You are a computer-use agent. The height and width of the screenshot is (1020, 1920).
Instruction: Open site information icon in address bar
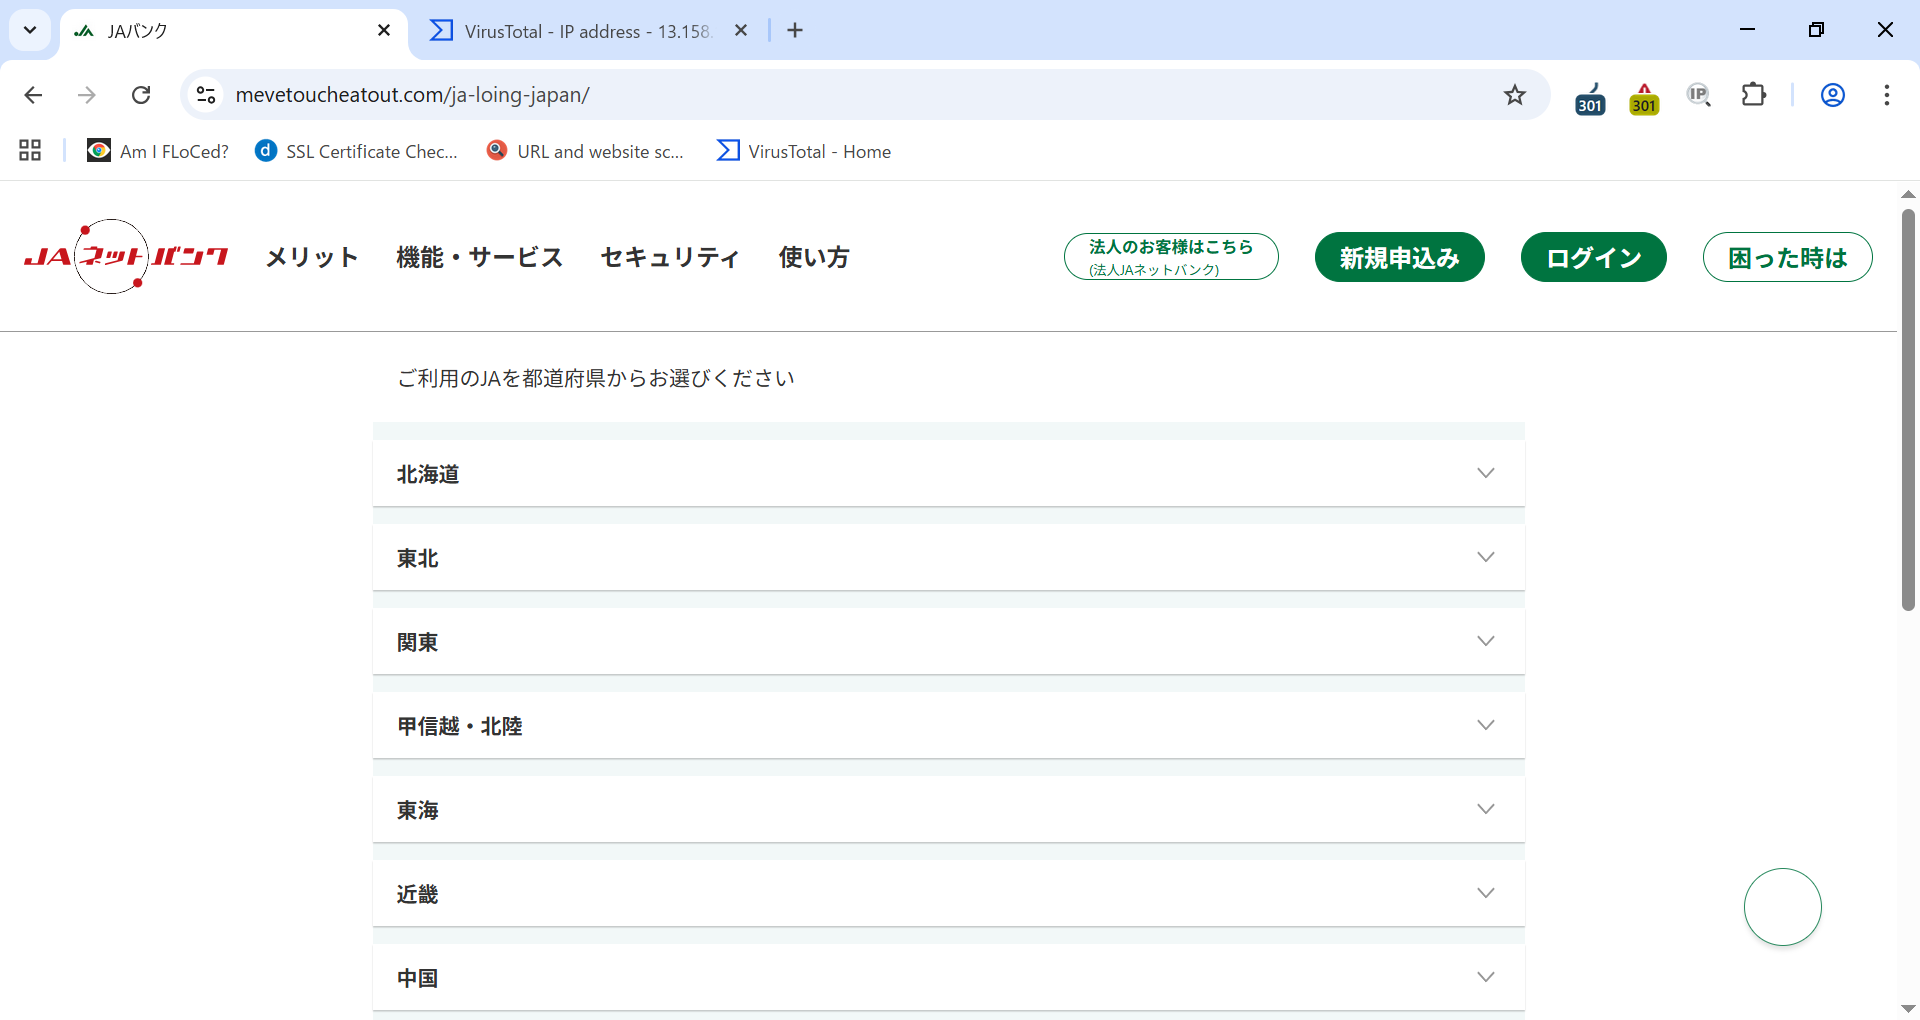[206, 95]
